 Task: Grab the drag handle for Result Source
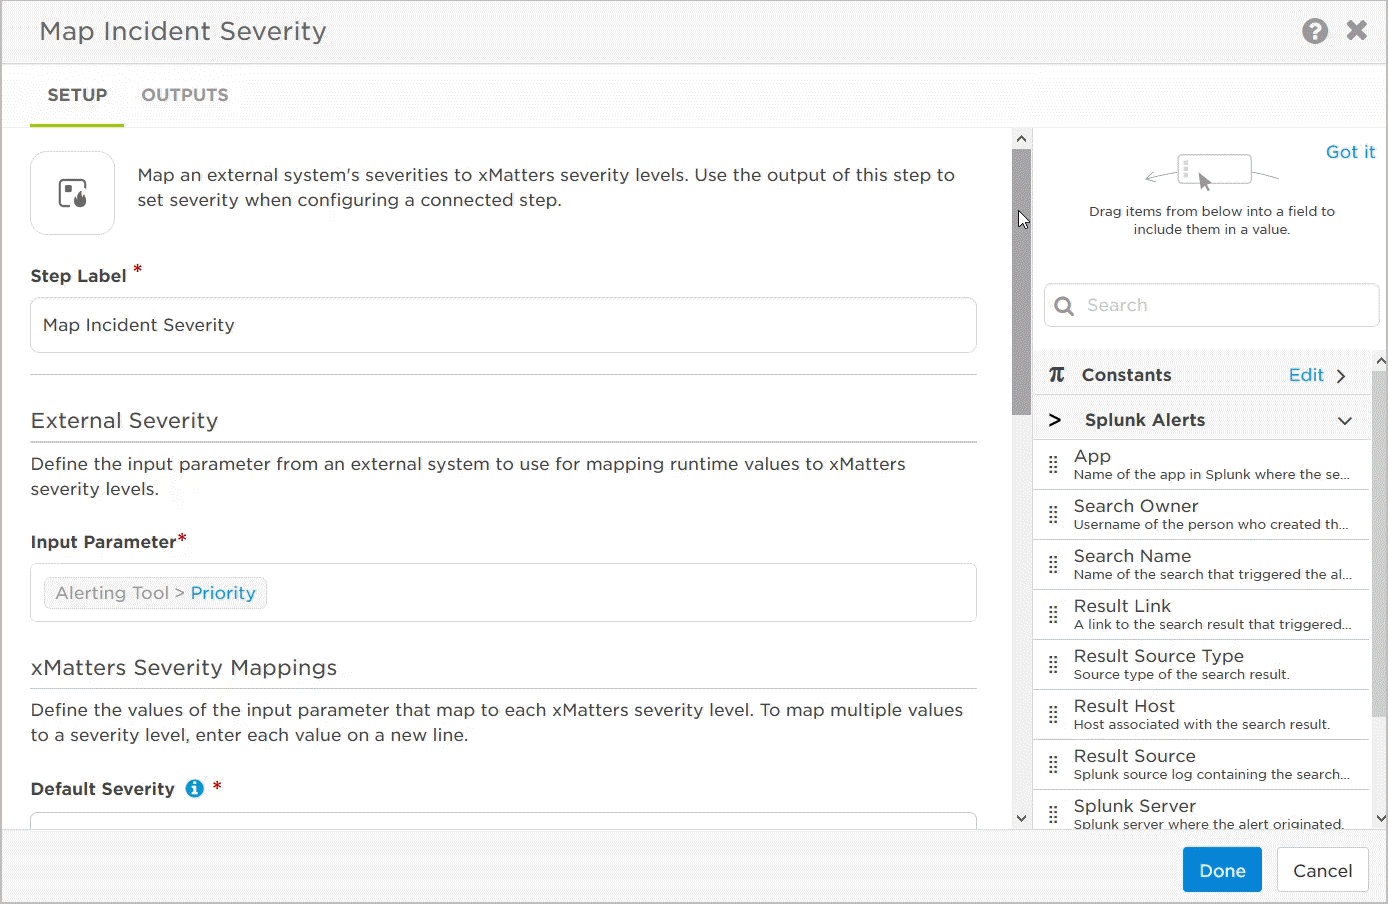click(x=1053, y=764)
